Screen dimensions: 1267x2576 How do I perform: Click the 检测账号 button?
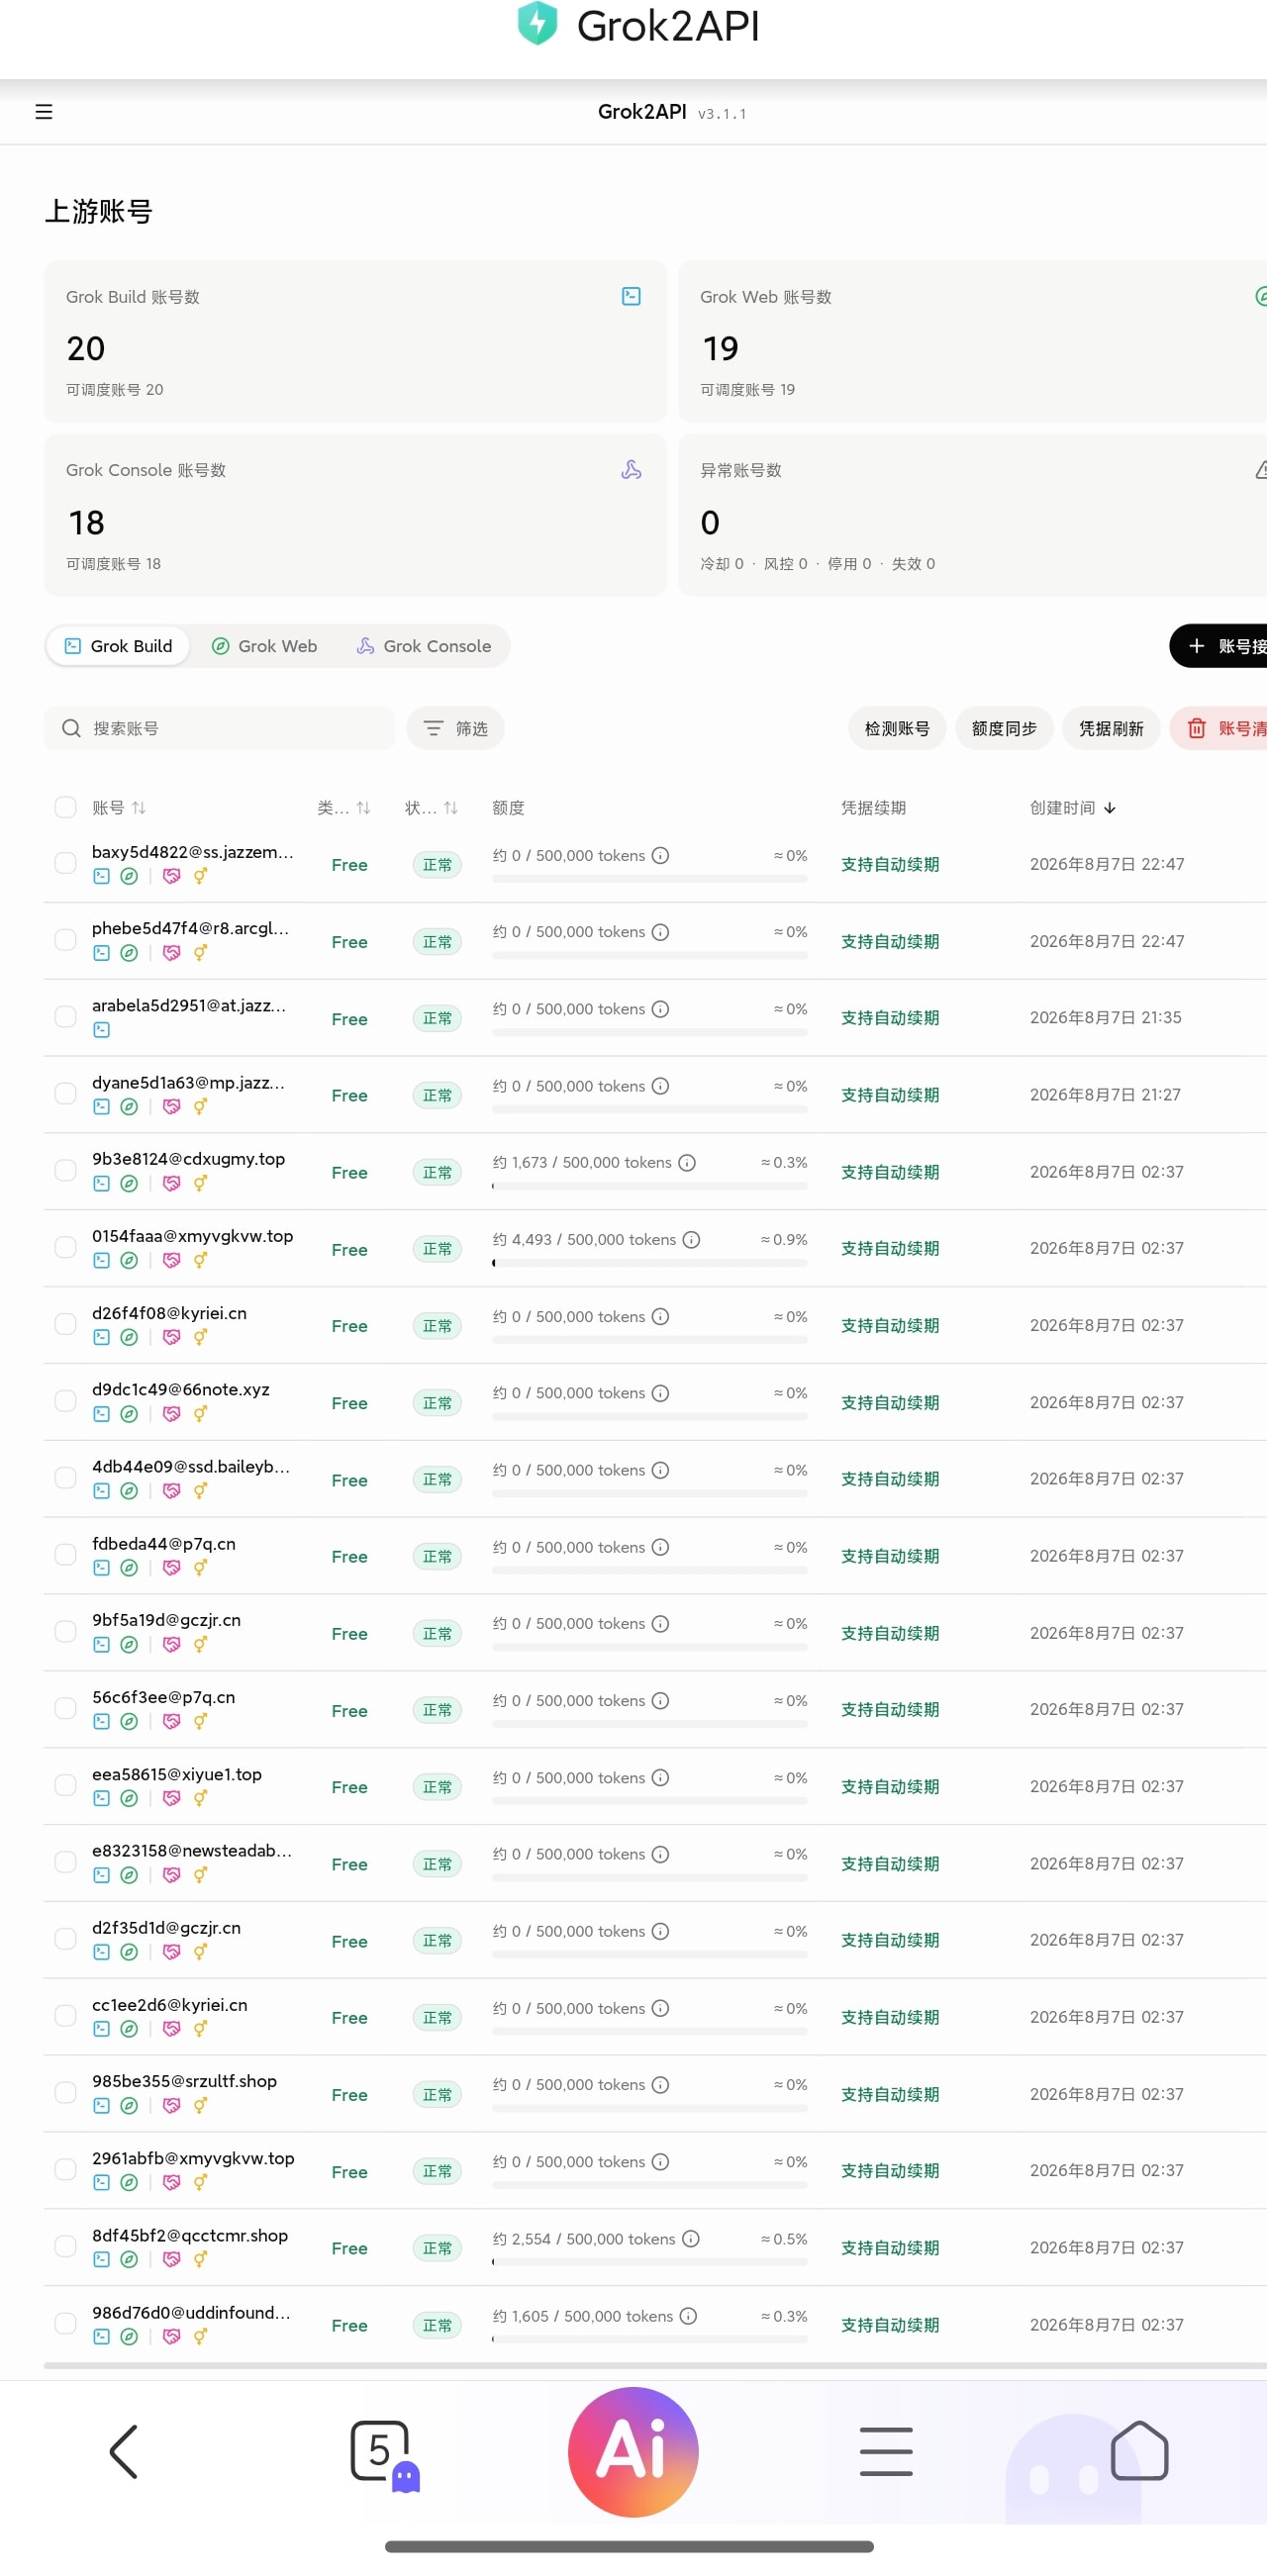[x=897, y=728]
